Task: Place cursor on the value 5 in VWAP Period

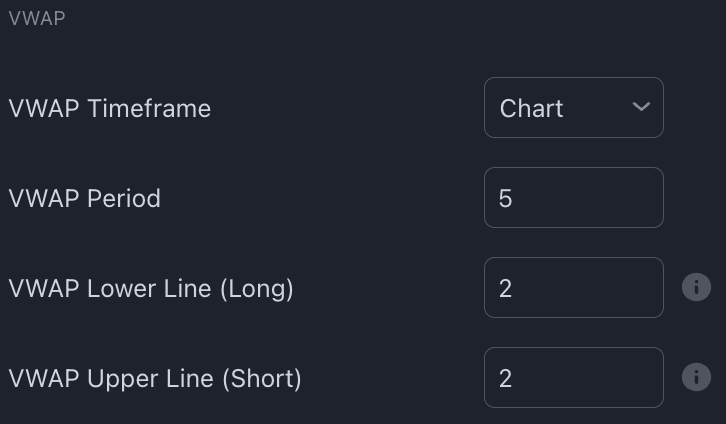Action: click(505, 198)
